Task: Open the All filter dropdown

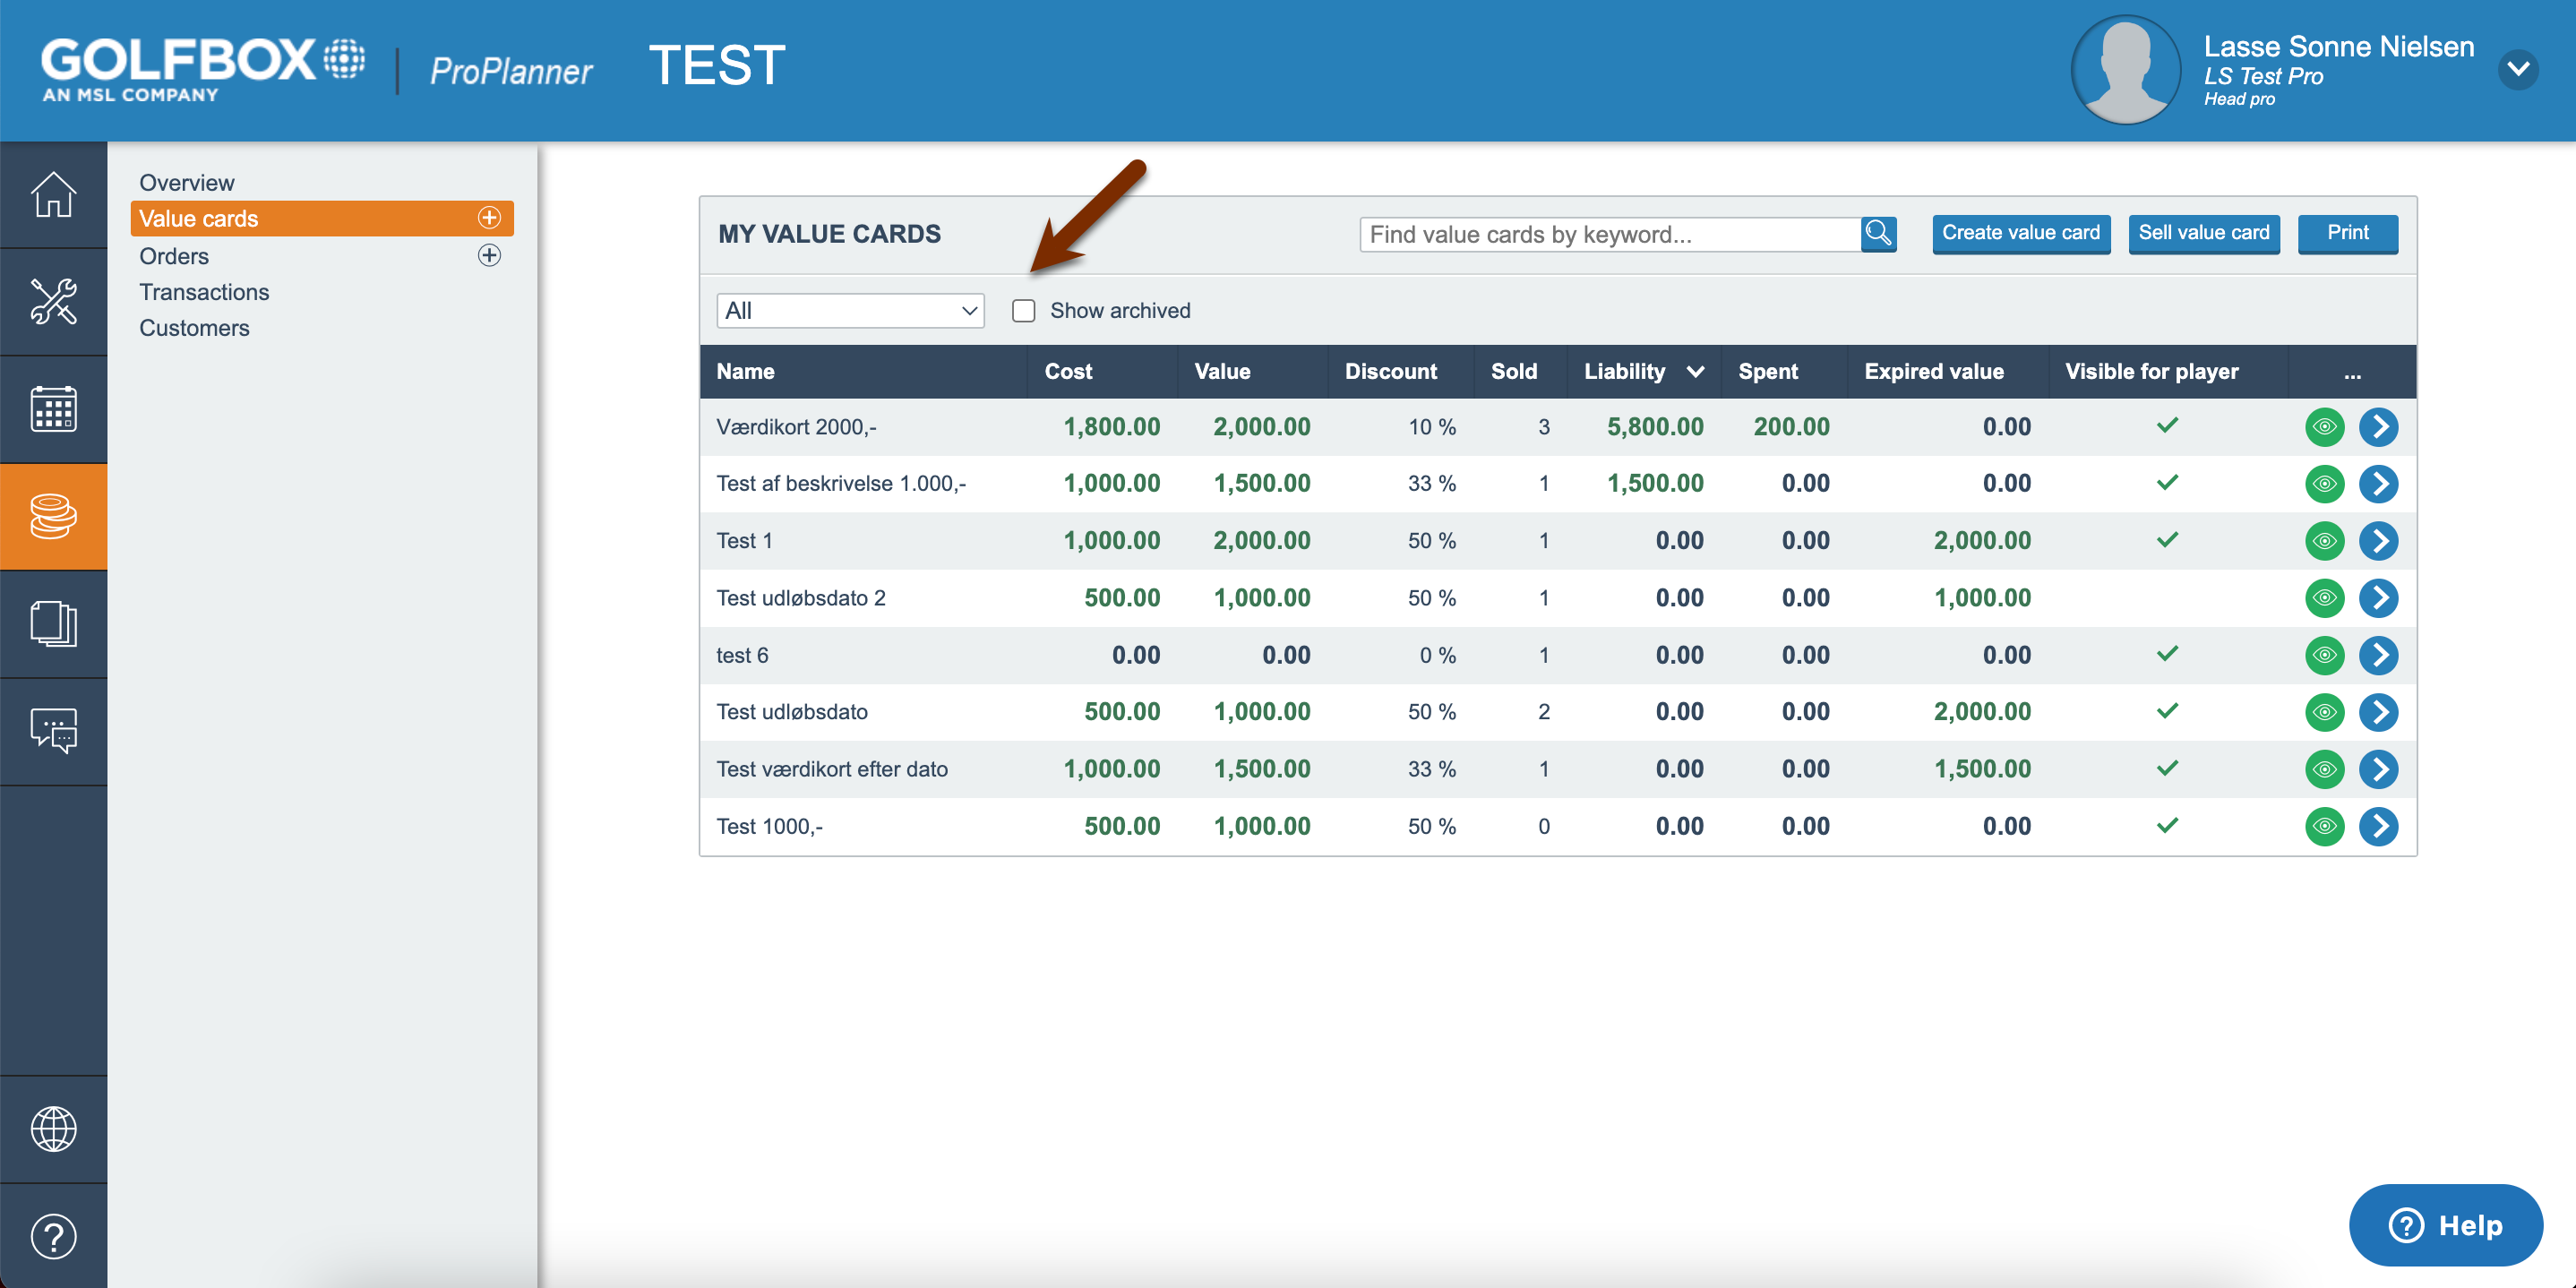Action: point(850,311)
